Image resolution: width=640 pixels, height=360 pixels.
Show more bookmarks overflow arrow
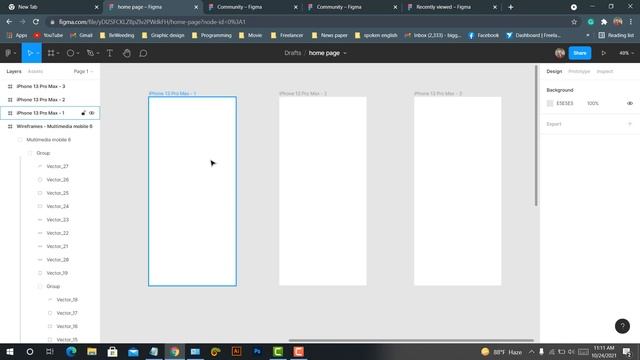point(587,36)
